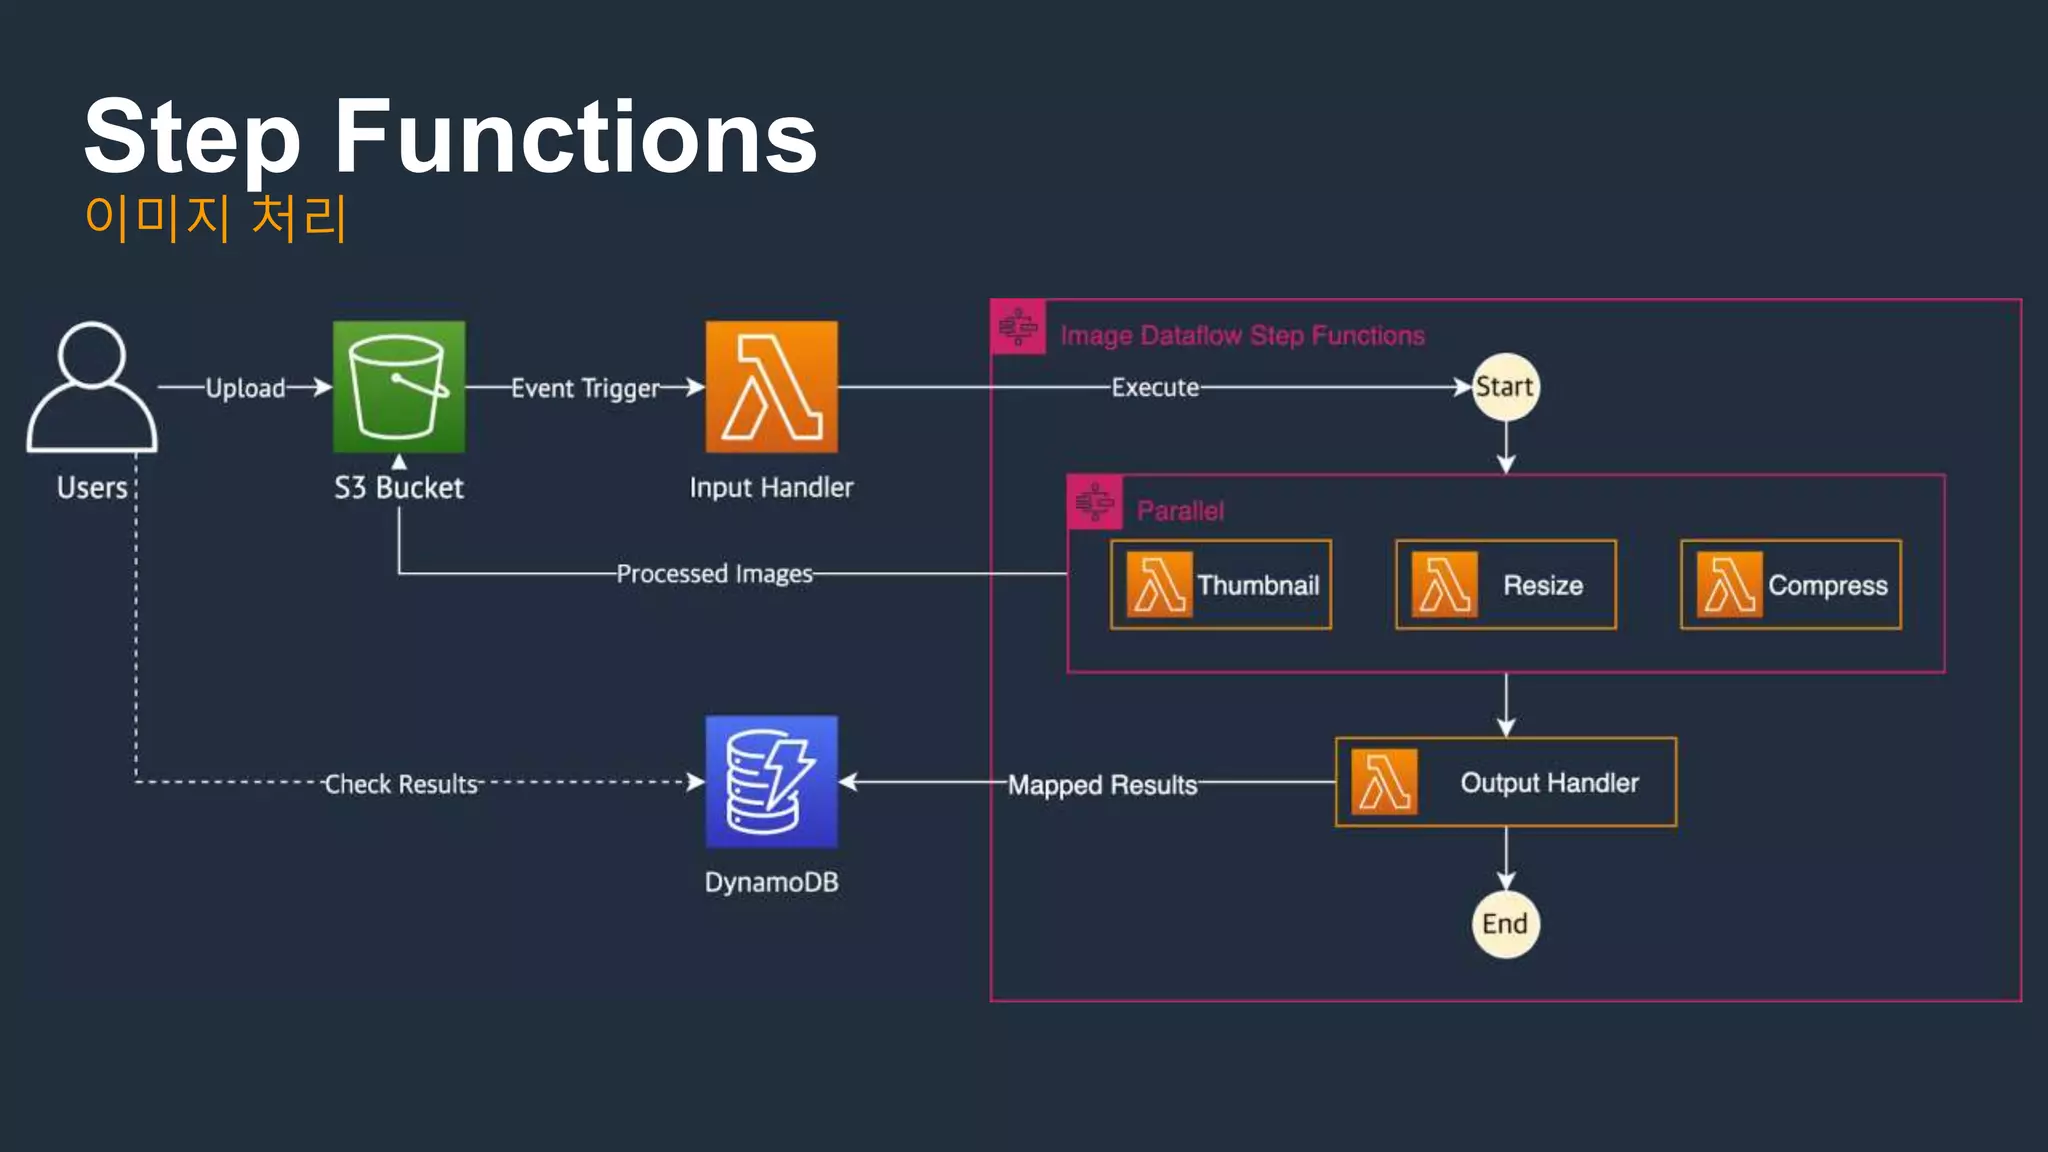Click the Start circle node

coord(1505,387)
